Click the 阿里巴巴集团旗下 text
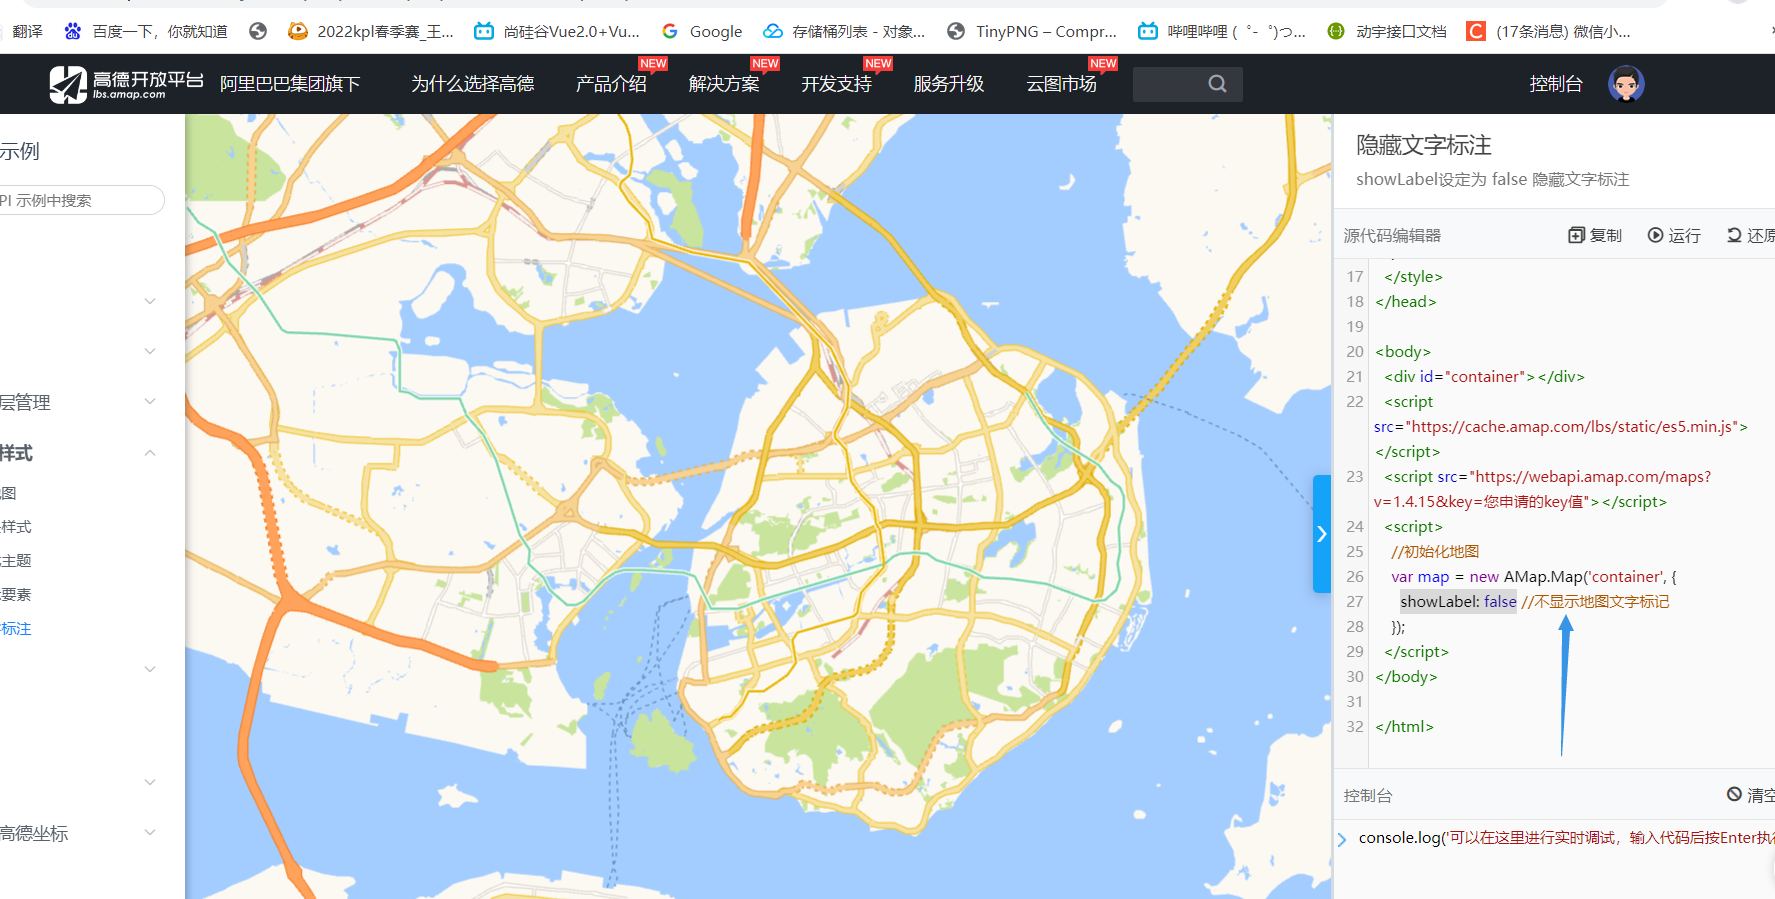The width and height of the screenshot is (1775, 899). click(290, 84)
